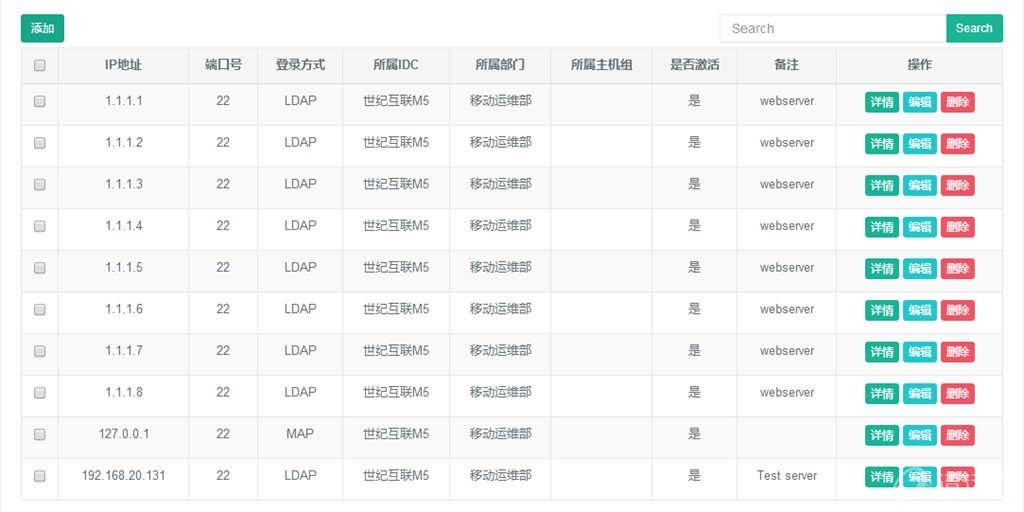
Task: Open 详情 details for host 1.1.1.1
Action: pos(881,102)
